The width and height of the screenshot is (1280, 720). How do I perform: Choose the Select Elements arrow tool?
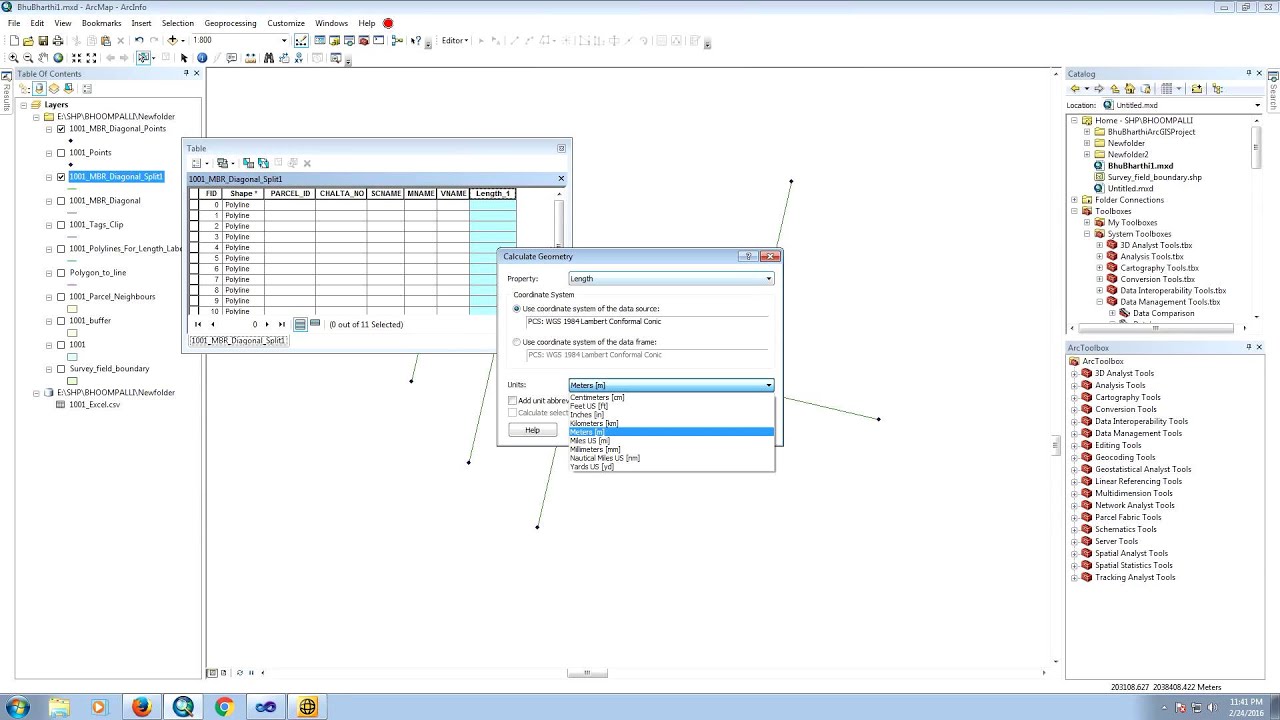(x=184, y=58)
